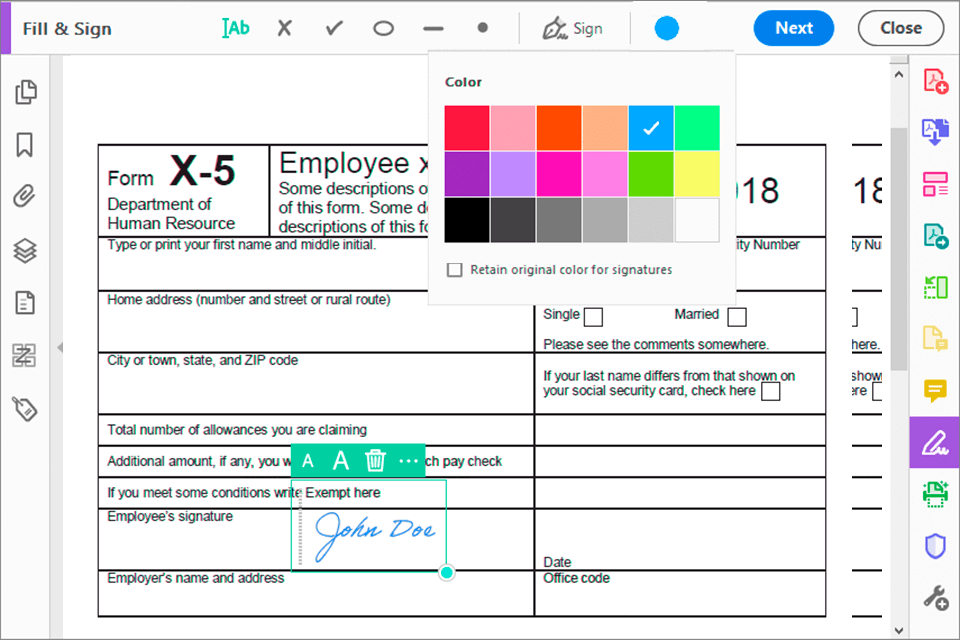Open the Organize Pages tool
Viewport: 960px width, 640px height.
click(936, 184)
